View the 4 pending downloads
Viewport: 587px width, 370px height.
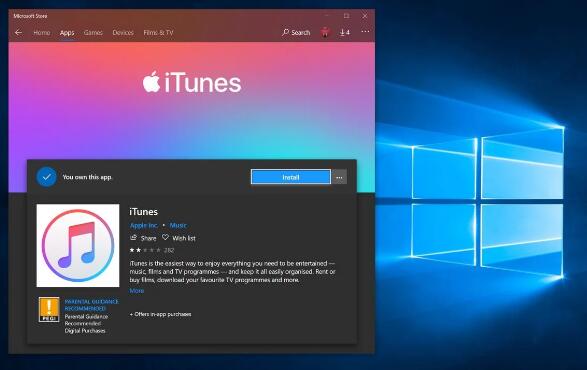pos(345,33)
